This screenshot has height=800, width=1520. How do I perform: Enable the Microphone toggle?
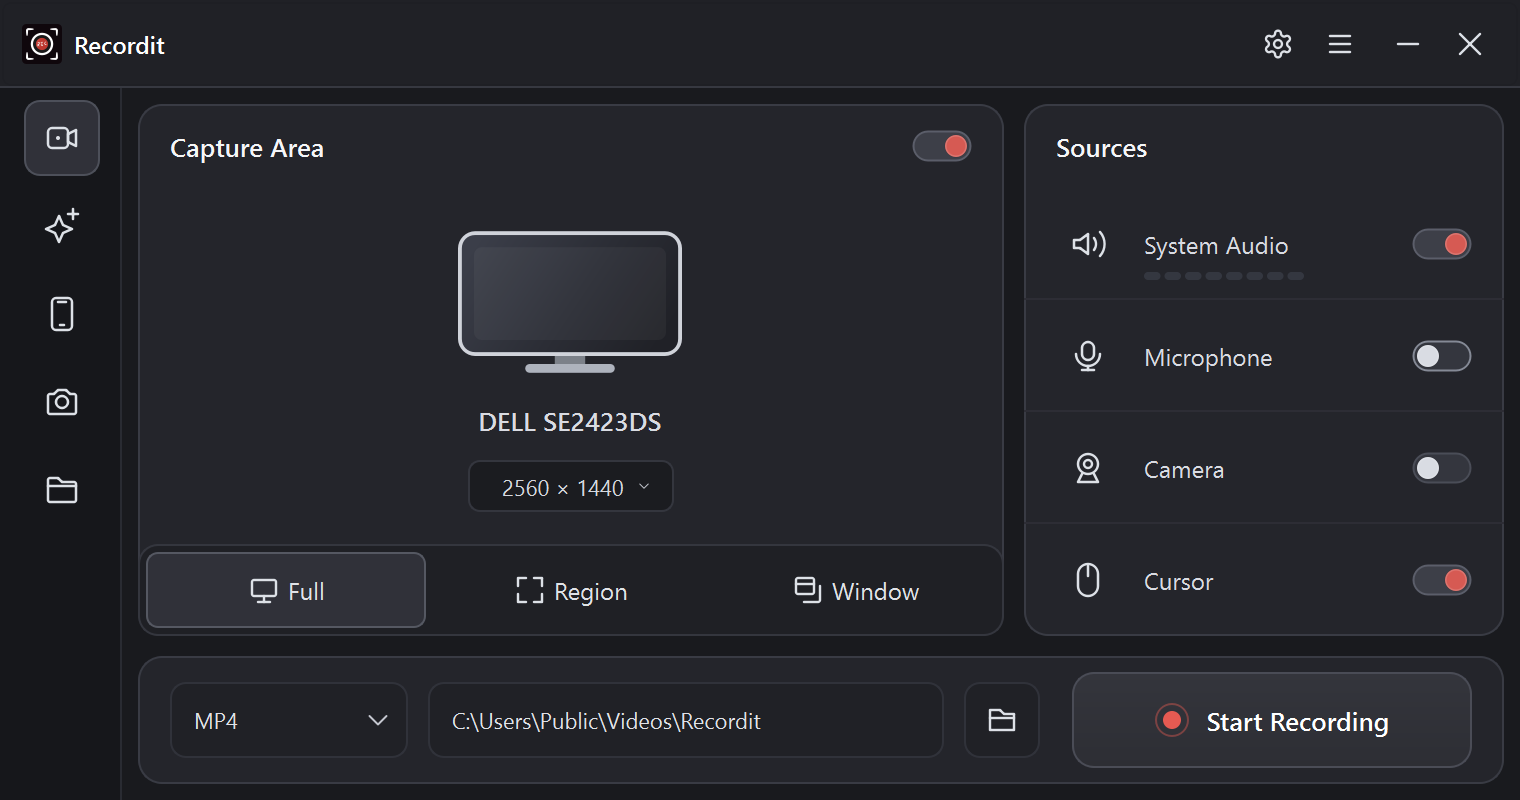point(1441,356)
